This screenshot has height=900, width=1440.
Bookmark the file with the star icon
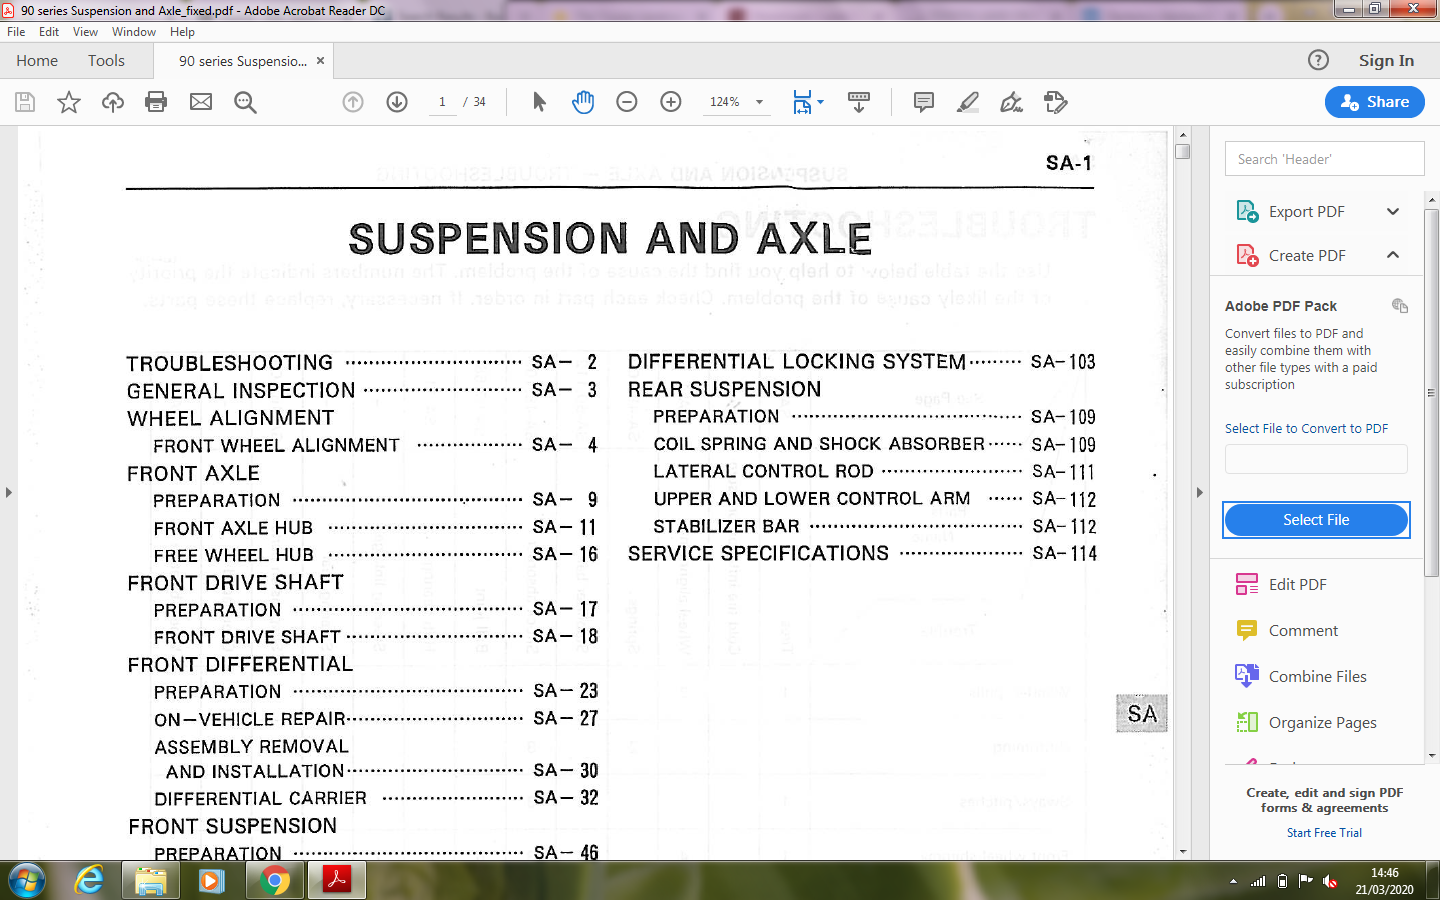(69, 102)
